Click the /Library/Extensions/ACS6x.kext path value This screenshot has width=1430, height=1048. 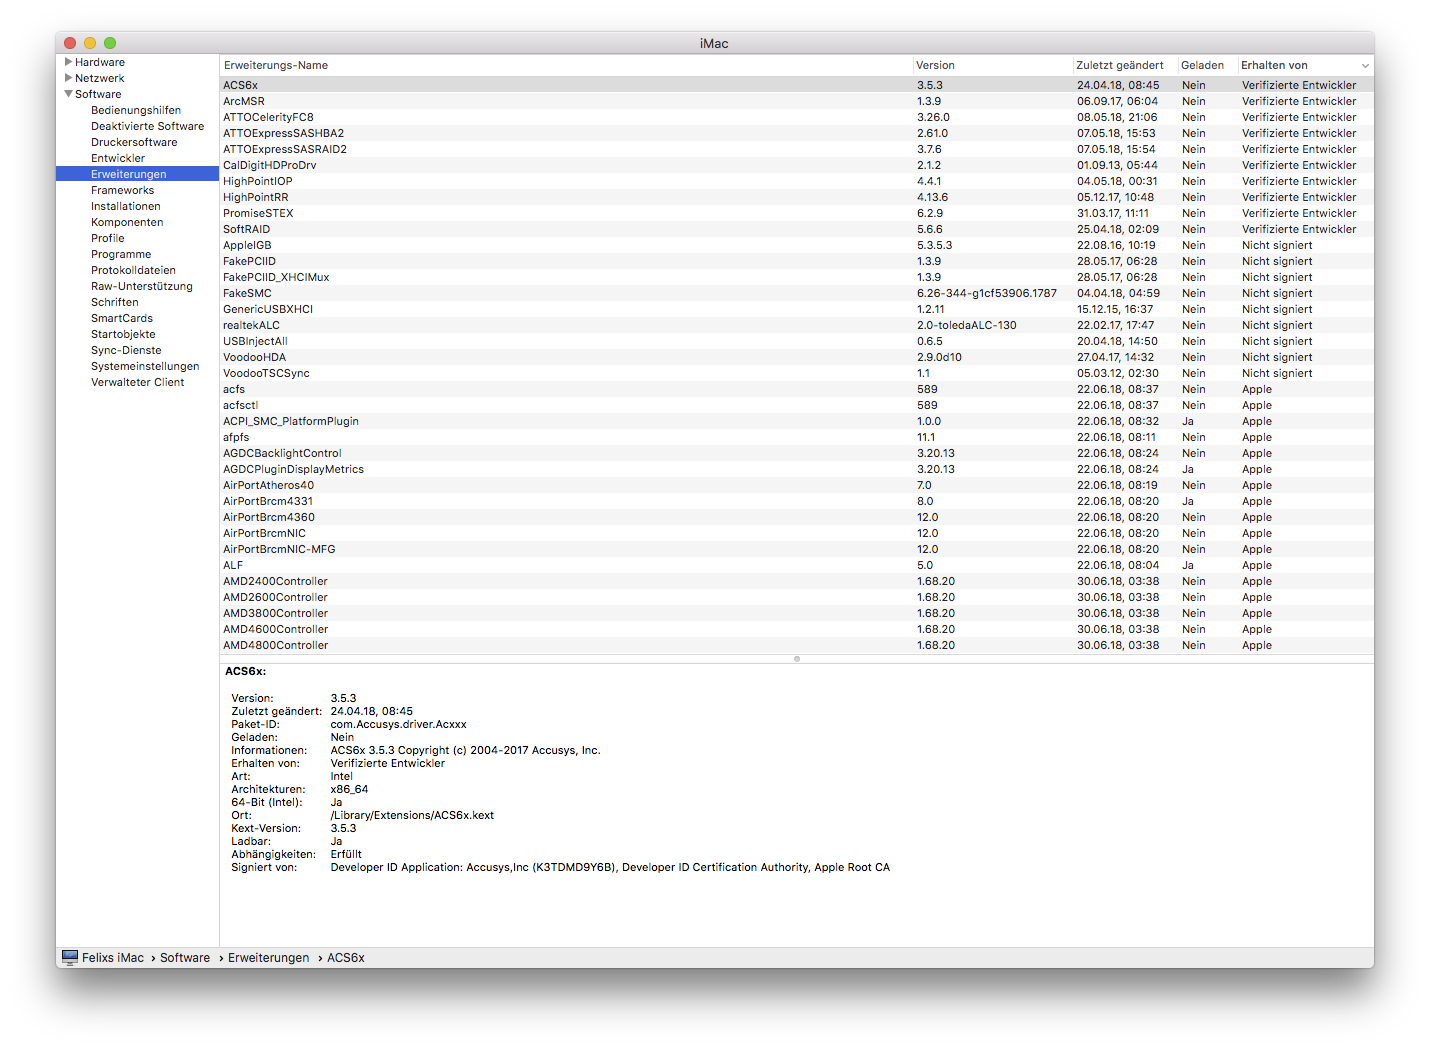[412, 815]
